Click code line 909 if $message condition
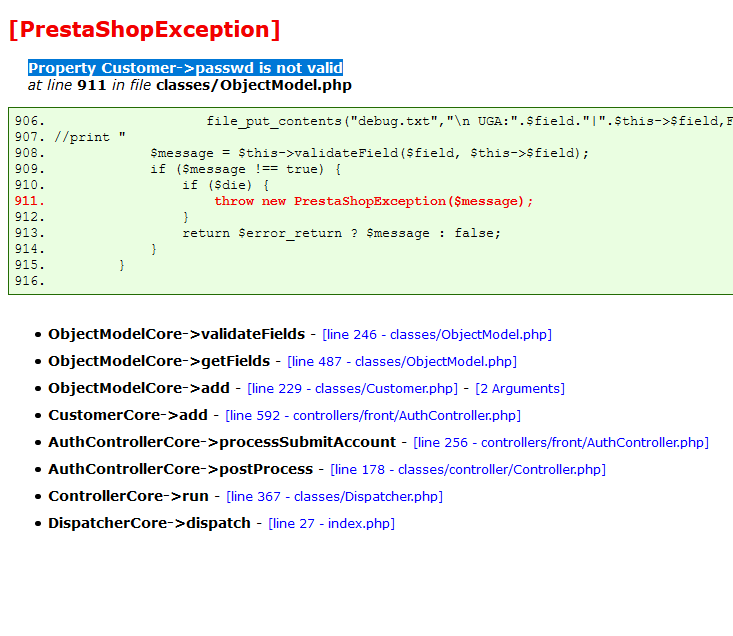Viewport: 733px width, 636px height. pos(245,169)
